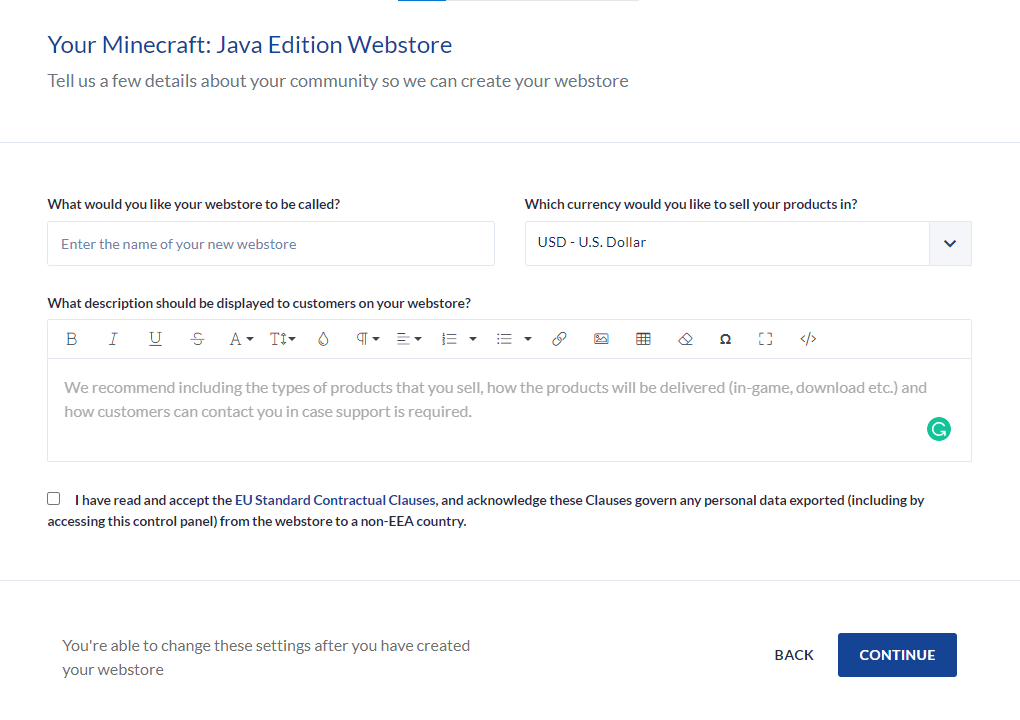
Task: Click into the webstore description text area
Action: click(509, 410)
